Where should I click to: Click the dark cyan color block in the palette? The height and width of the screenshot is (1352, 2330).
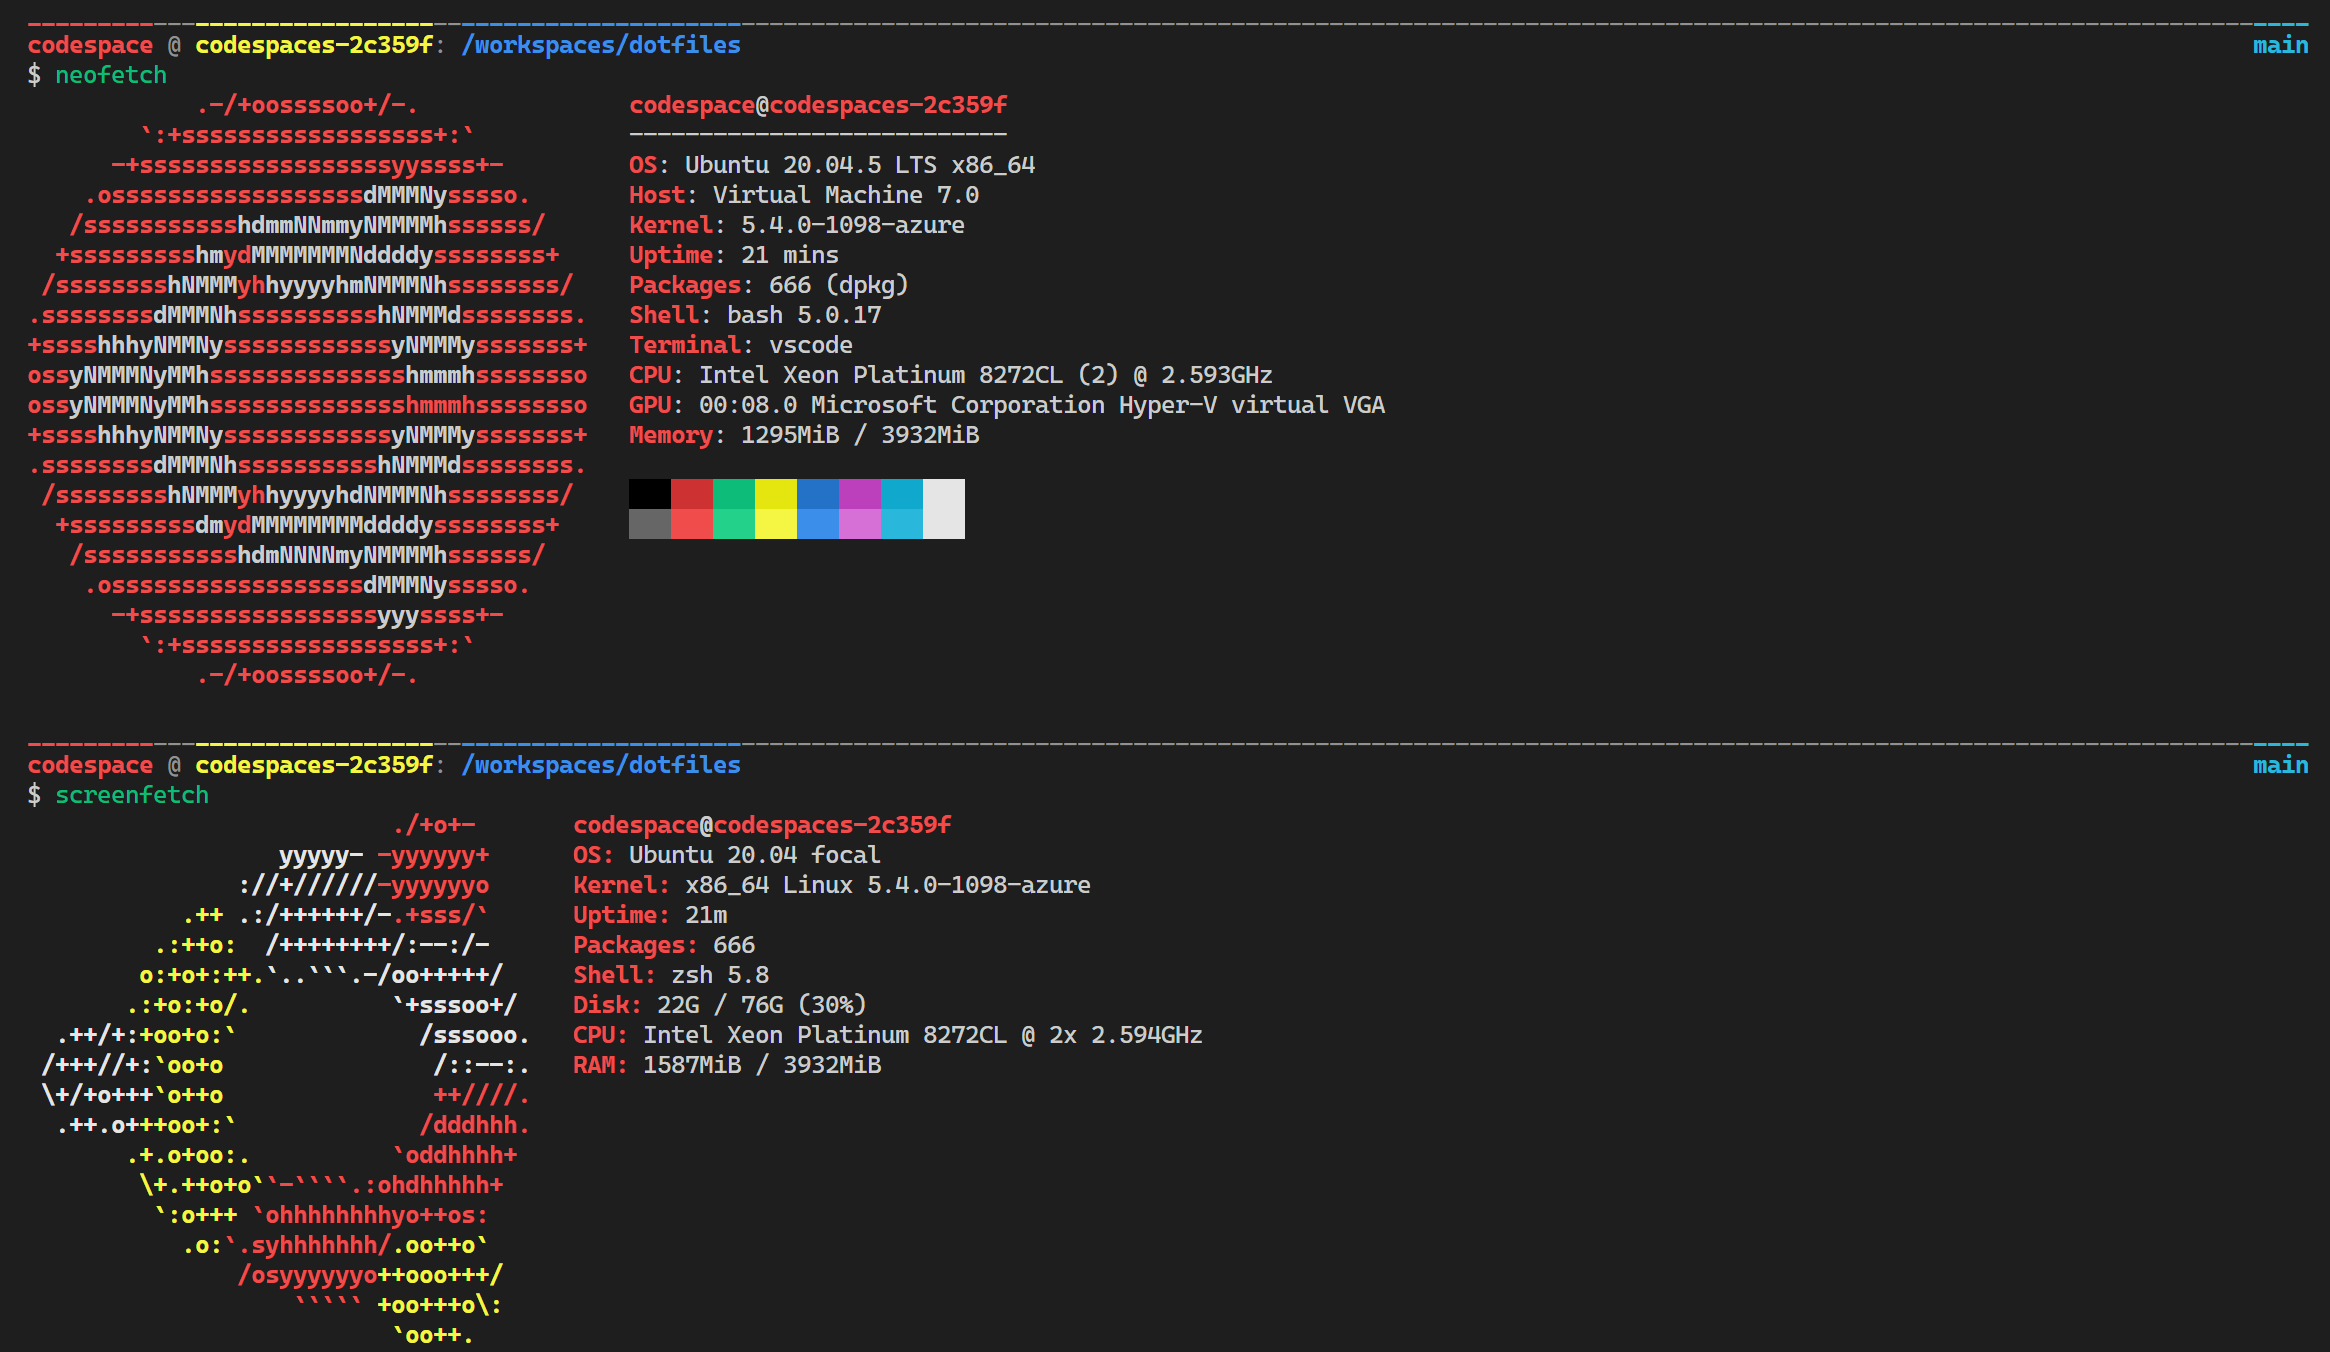click(902, 494)
